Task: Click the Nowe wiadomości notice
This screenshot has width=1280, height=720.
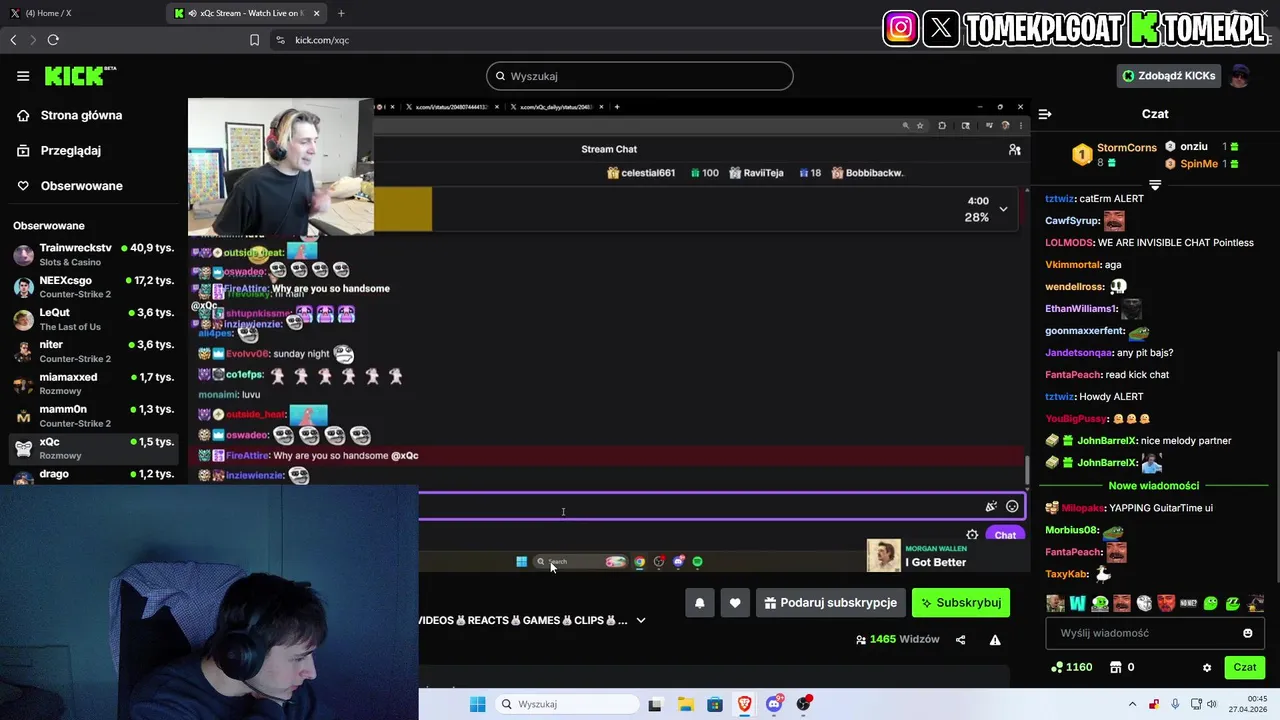Action: (1154, 486)
